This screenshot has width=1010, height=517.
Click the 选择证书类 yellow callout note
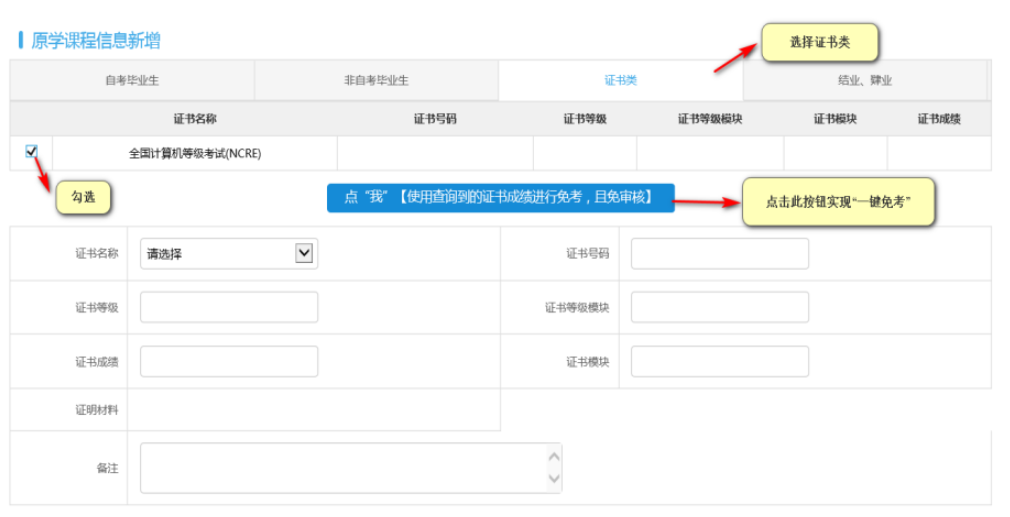[x=820, y=43]
